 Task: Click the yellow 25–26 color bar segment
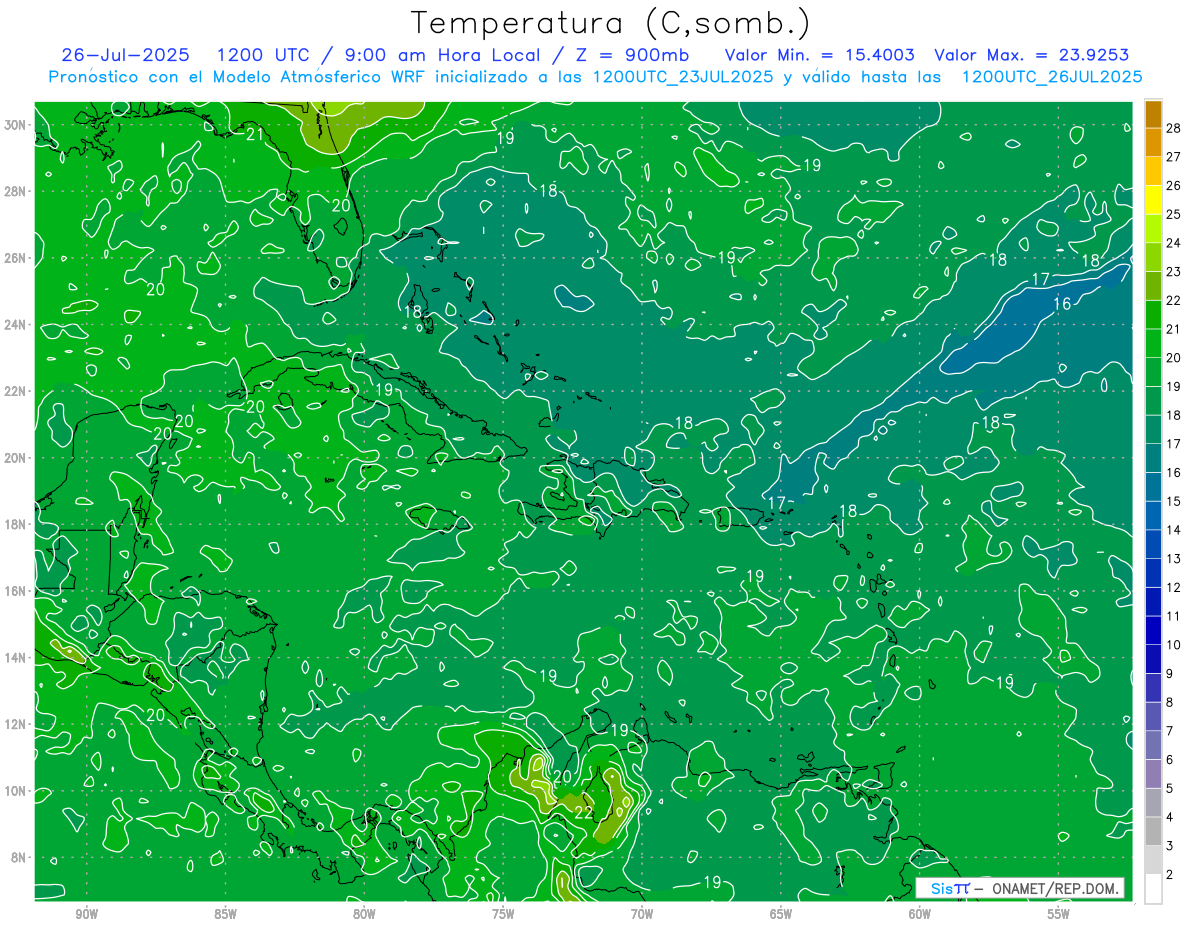[x=1153, y=201]
